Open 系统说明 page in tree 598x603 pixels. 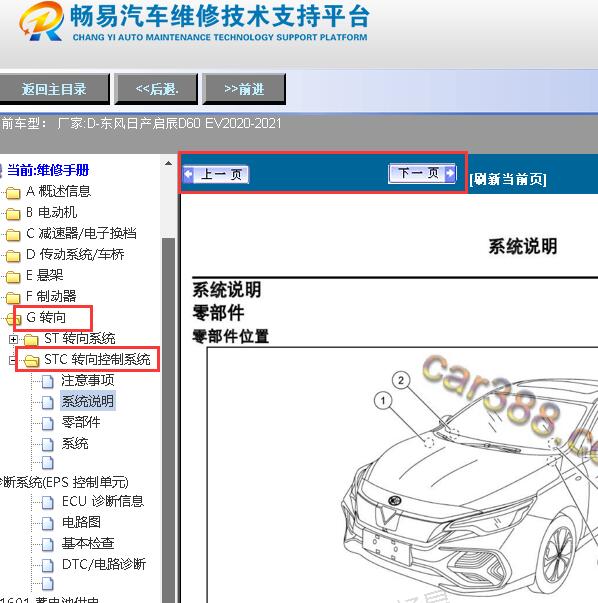pyautogui.click(x=88, y=401)
